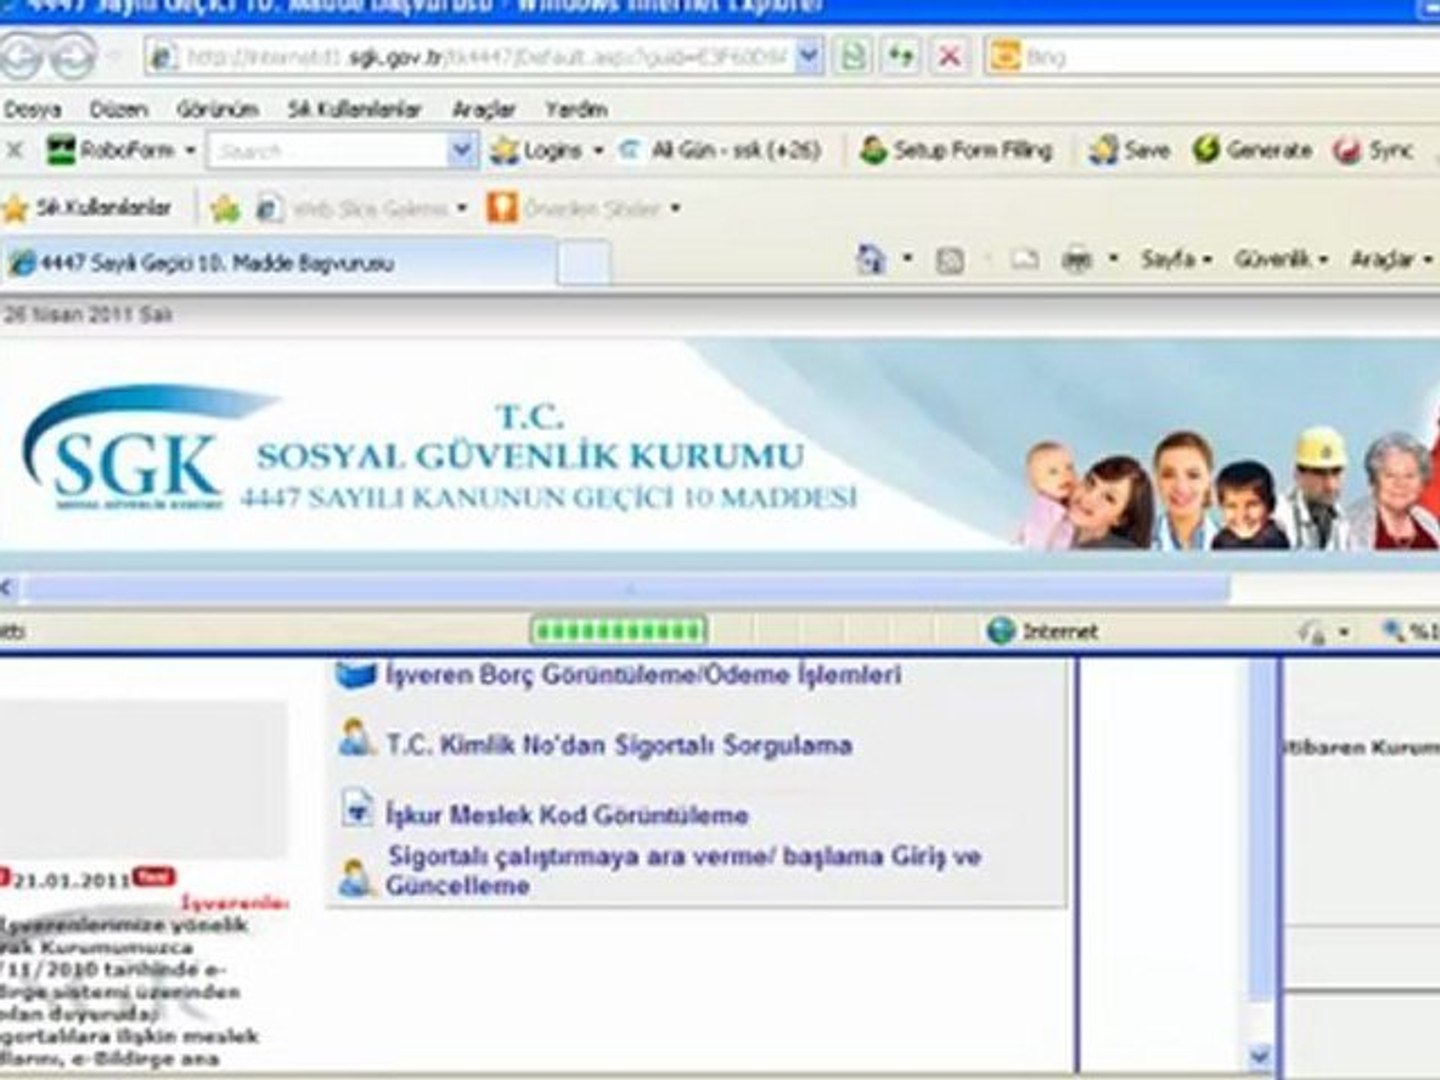Open the Düzen menu
1440x1080 pixels.
click(x=118, y=109)
